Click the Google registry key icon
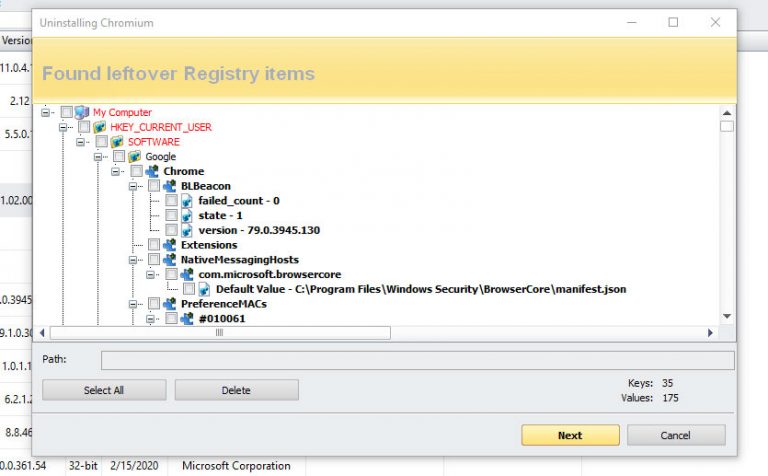The width and height of the screenshot is (768, 476). coord(135,157)
